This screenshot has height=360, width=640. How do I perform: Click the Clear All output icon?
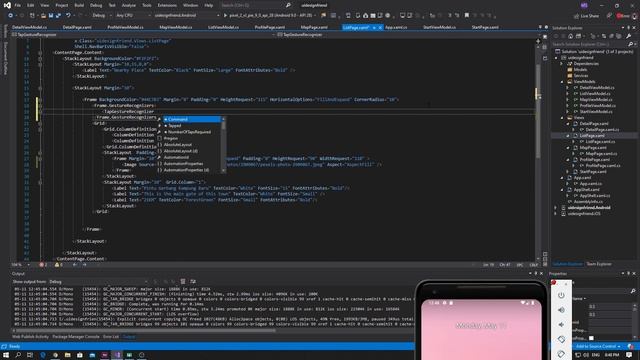[183, 282]
